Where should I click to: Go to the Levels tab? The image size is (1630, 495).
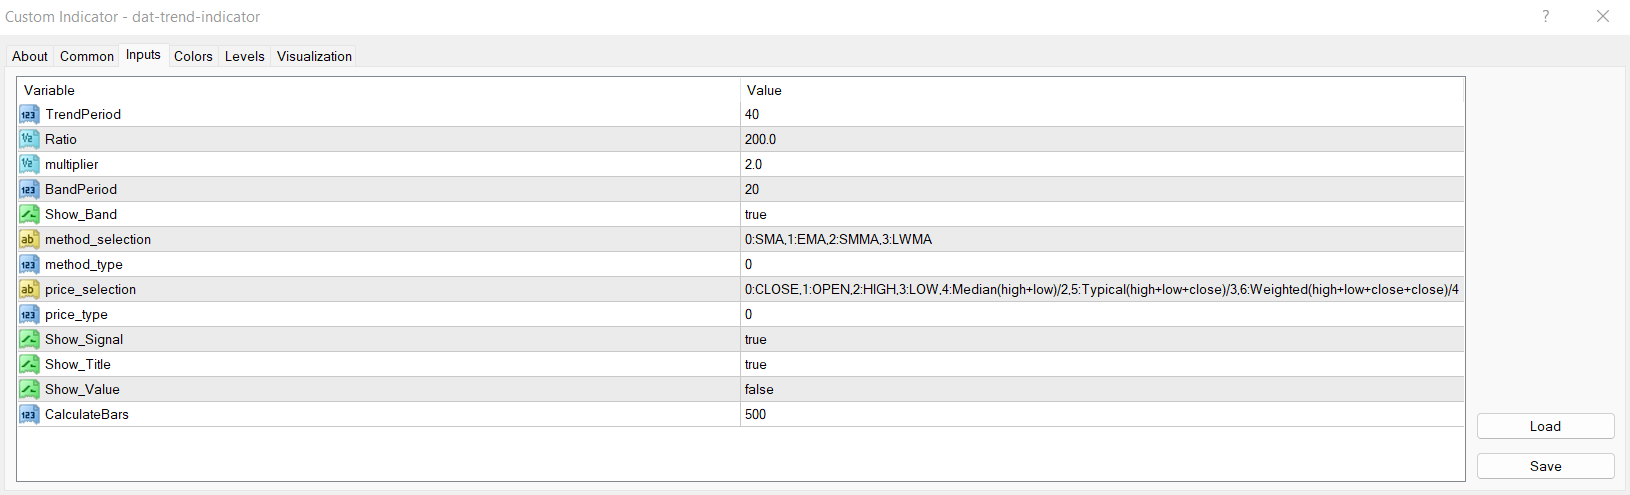coord(244,57)
